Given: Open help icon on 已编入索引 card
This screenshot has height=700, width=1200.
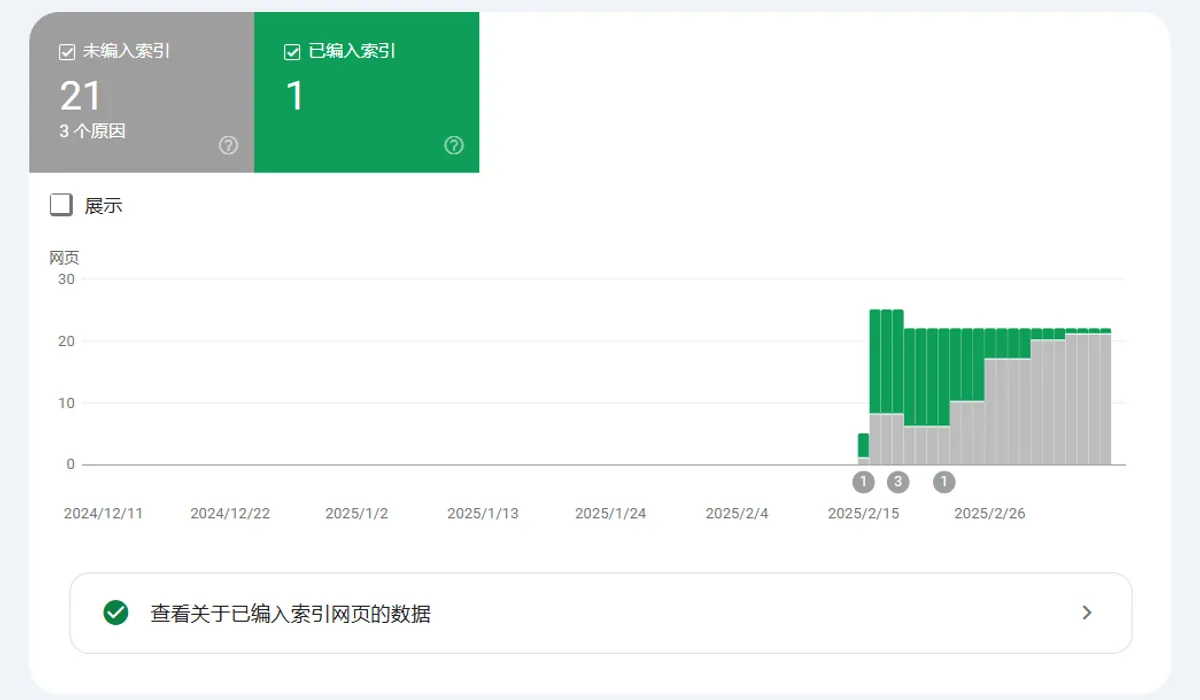Looking at the screenshot, I should coord(454,146).
